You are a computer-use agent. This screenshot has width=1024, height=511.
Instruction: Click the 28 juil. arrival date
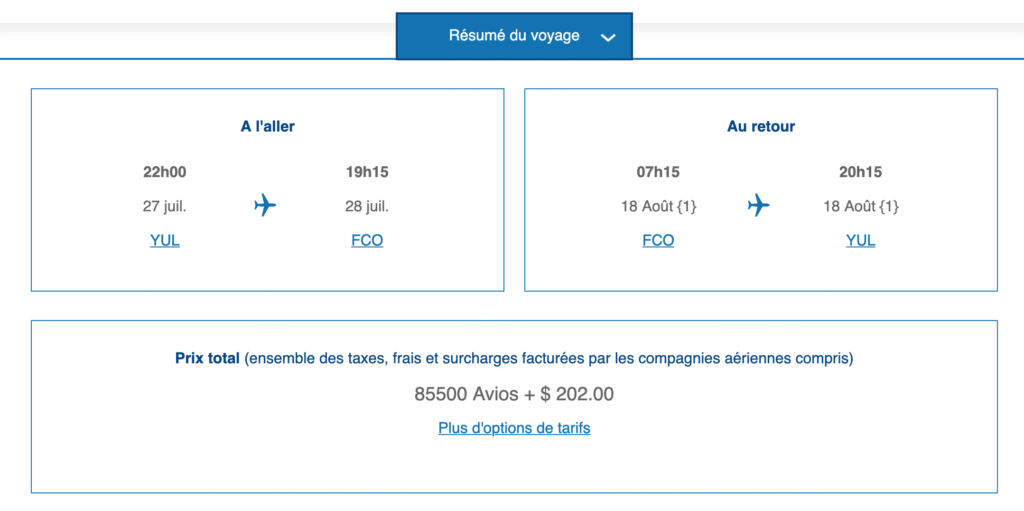click(367, 207)
